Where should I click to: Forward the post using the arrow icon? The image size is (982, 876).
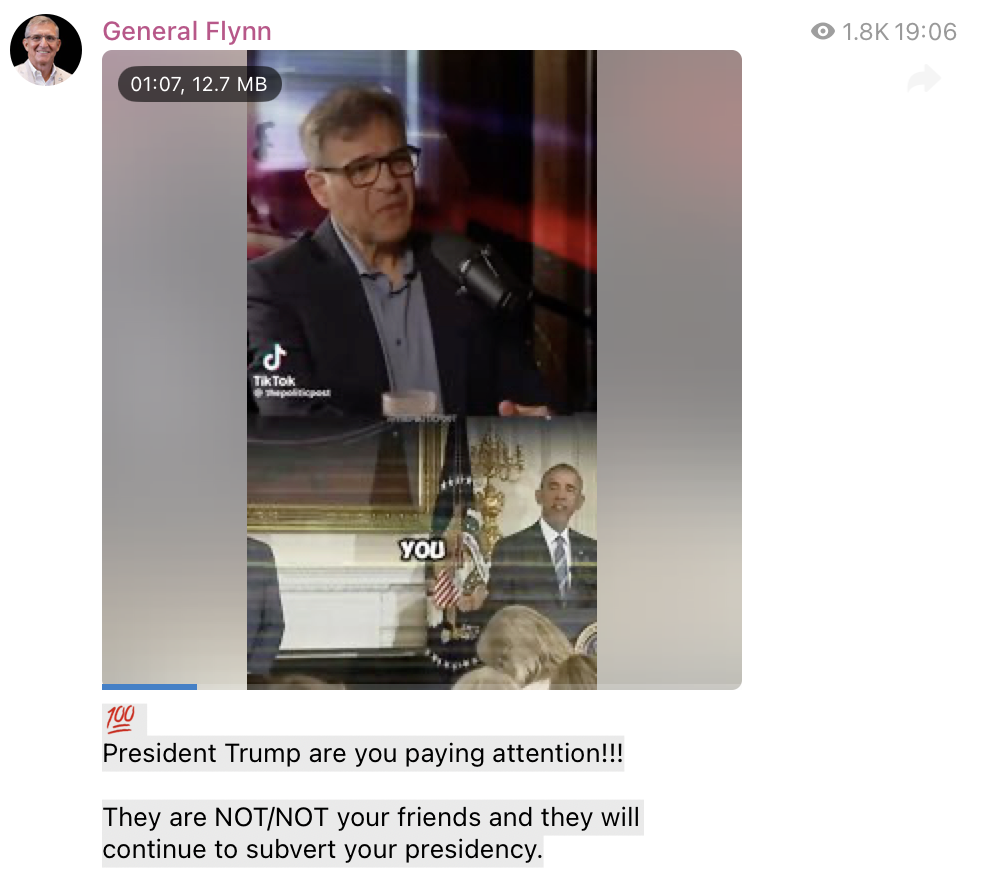924,78
